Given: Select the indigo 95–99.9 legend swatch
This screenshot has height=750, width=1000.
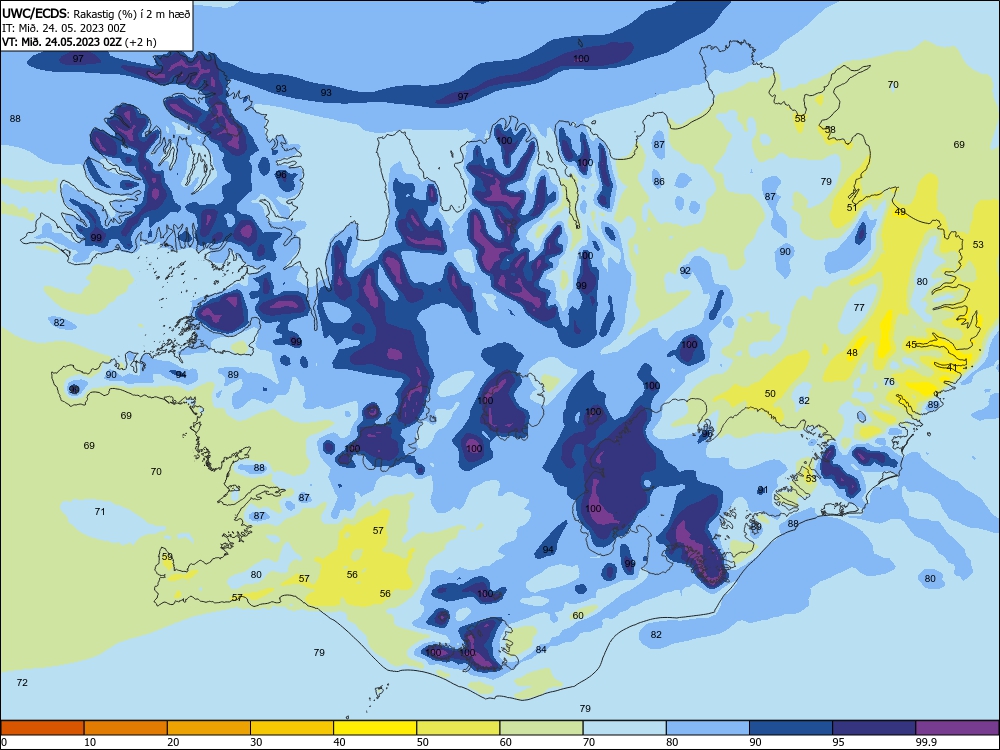Looking at the screenshot, I should pyautogui.click(x=874, y=728).
